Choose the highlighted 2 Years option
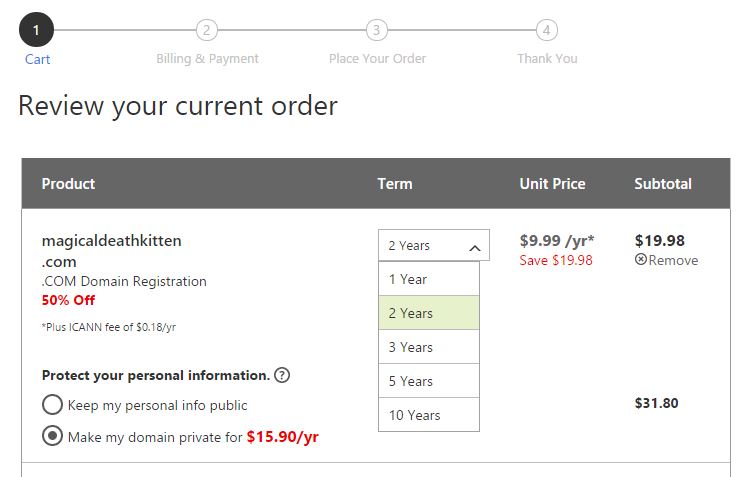The height and width of the screenshot is (477, 741). 429,312
